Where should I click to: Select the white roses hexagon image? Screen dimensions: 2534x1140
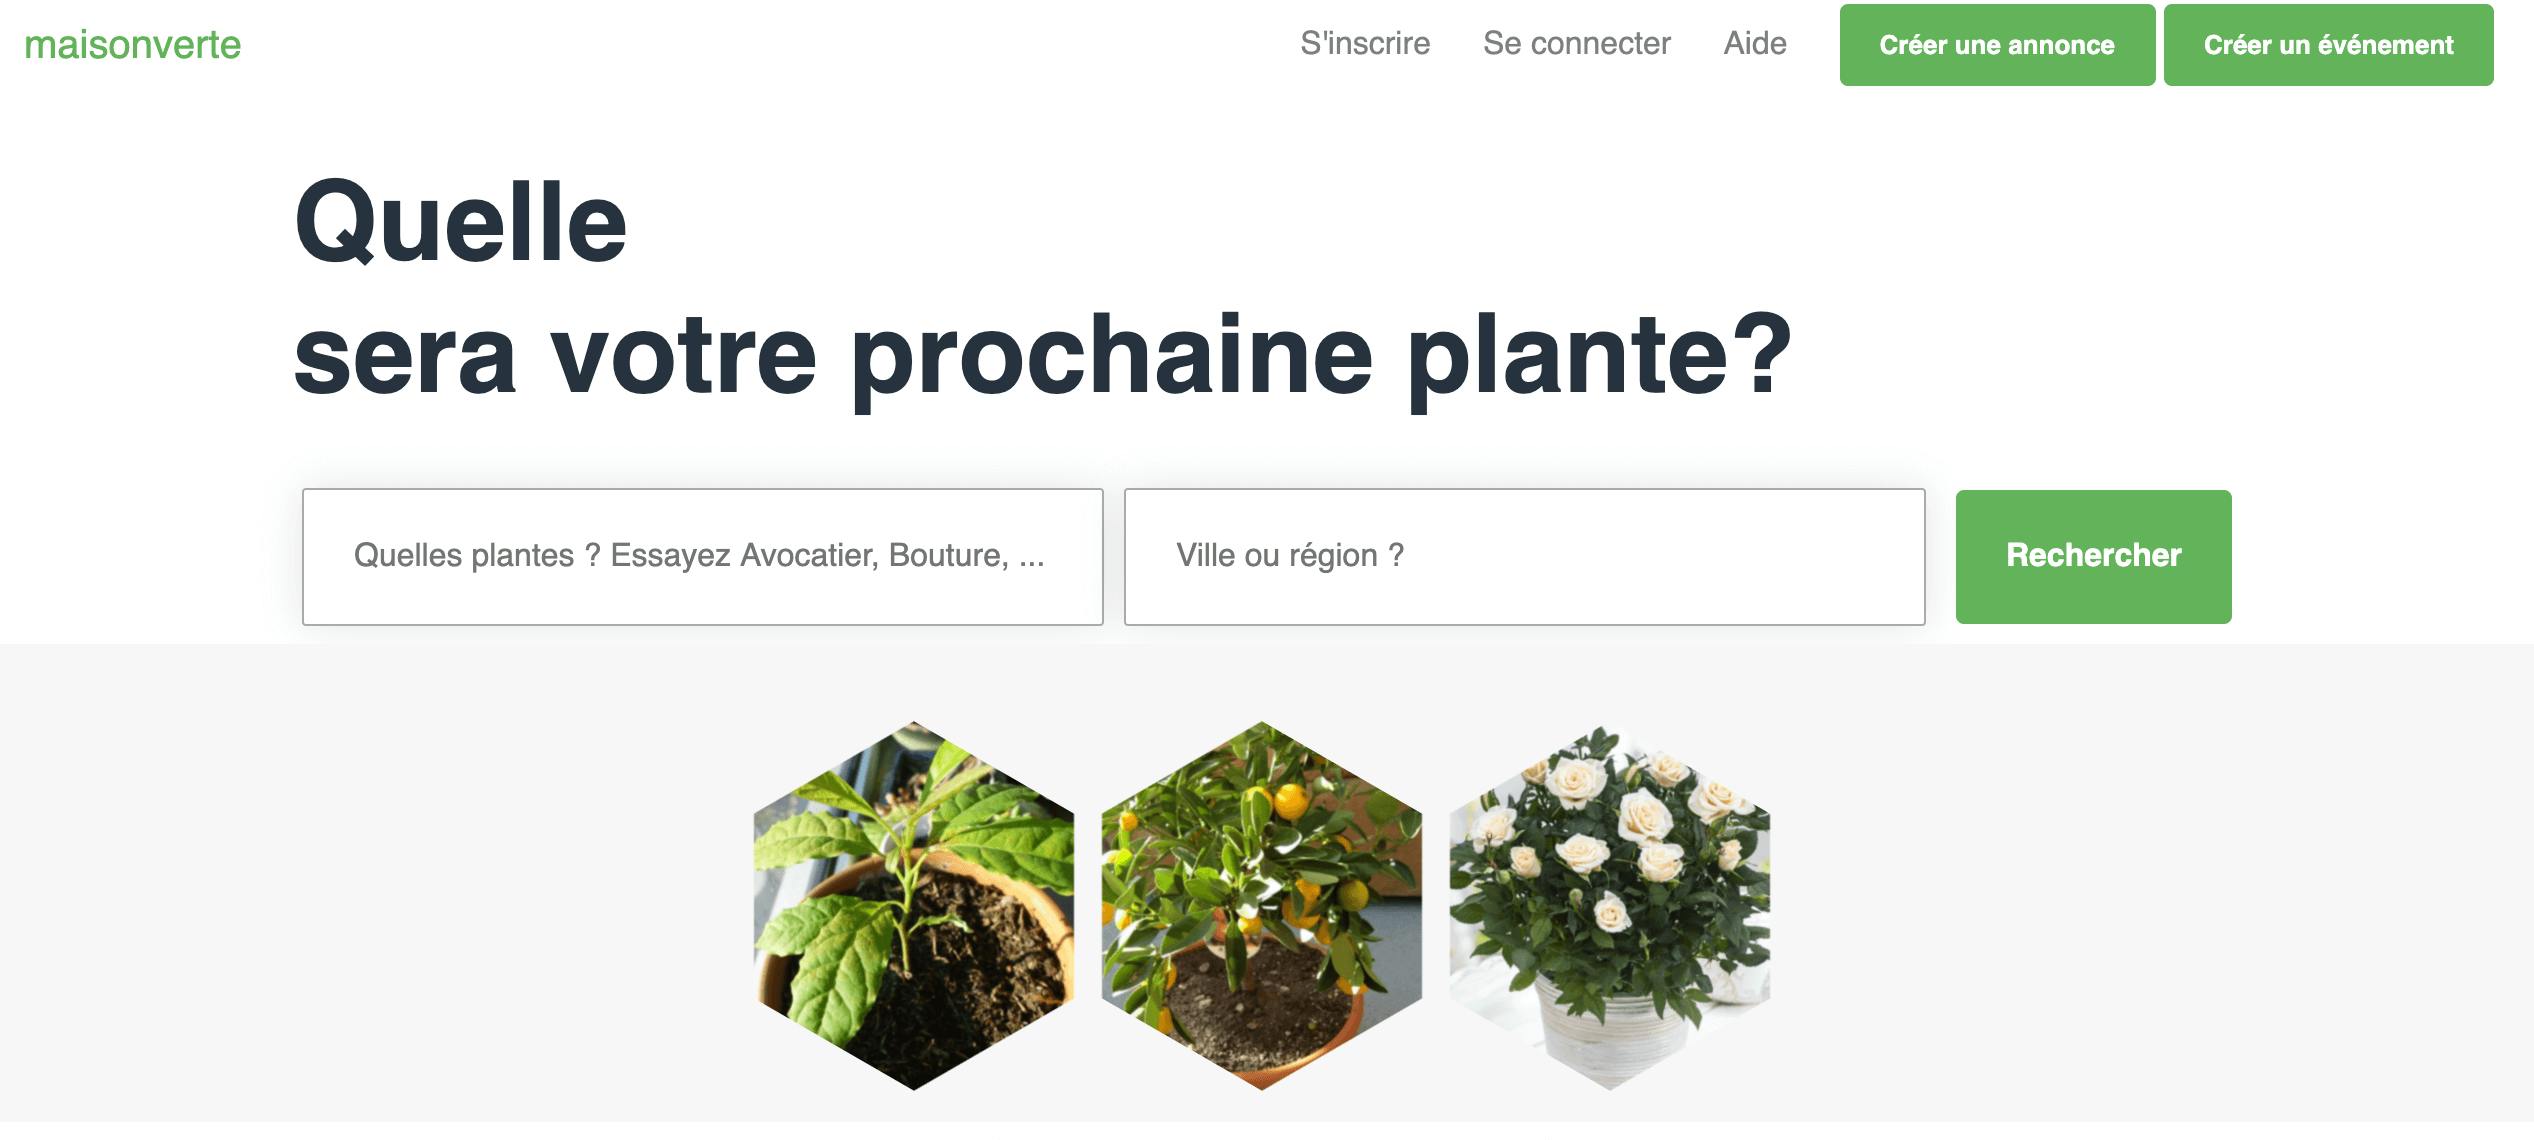point(1609,905)
